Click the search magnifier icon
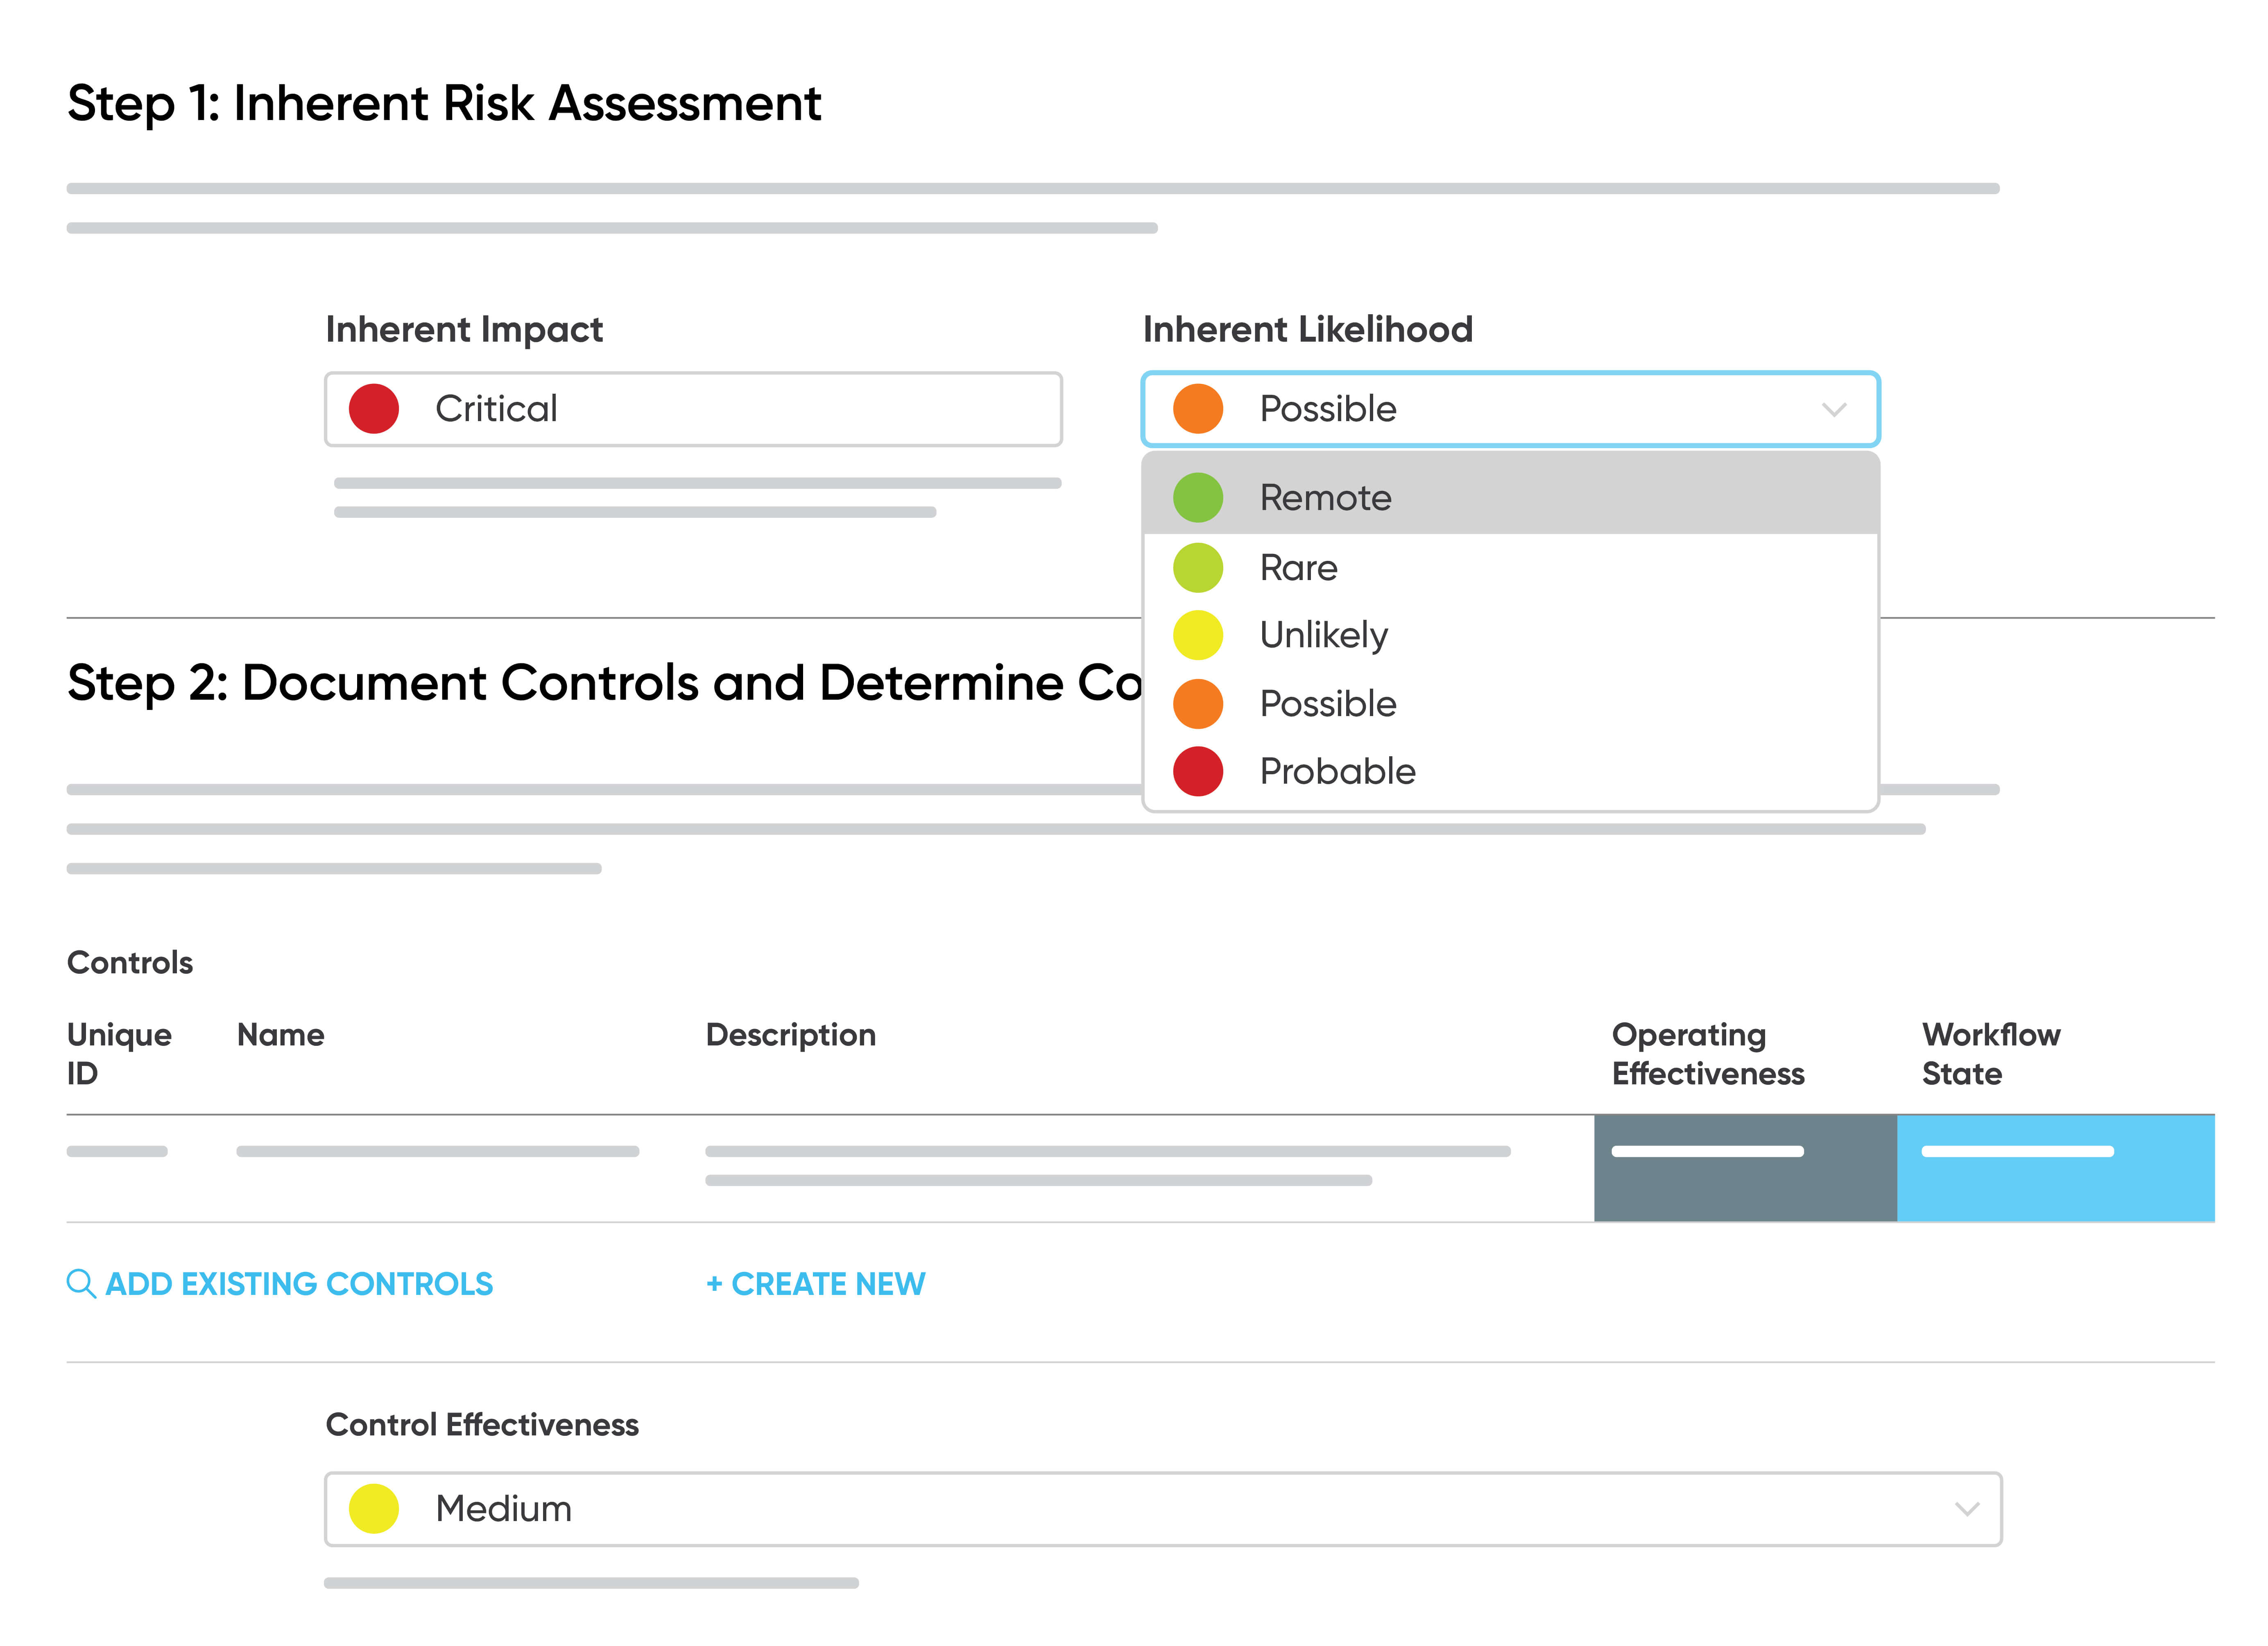 click(81, 1283)
